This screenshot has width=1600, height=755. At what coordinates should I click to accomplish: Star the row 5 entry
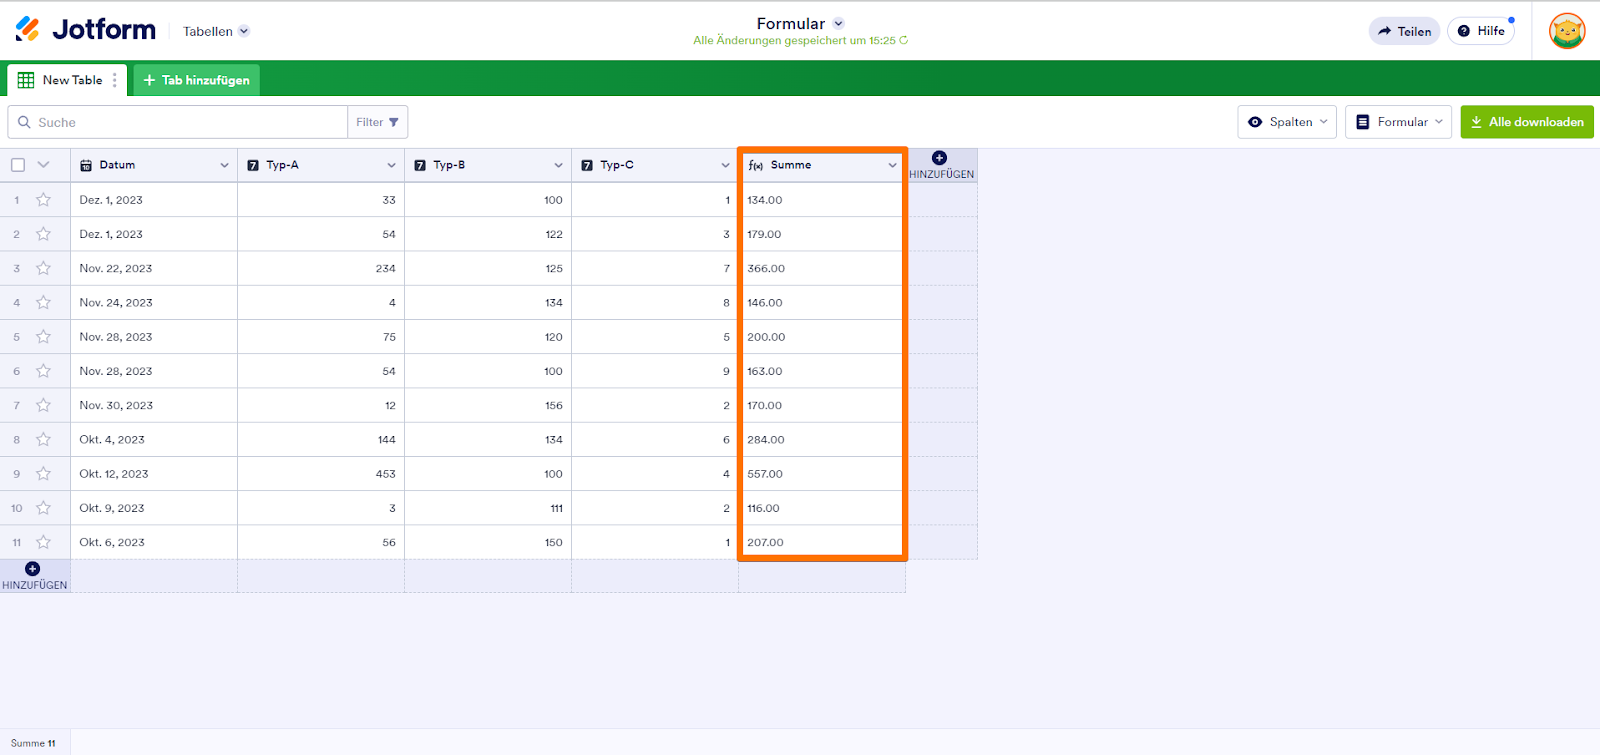(43, 337)
